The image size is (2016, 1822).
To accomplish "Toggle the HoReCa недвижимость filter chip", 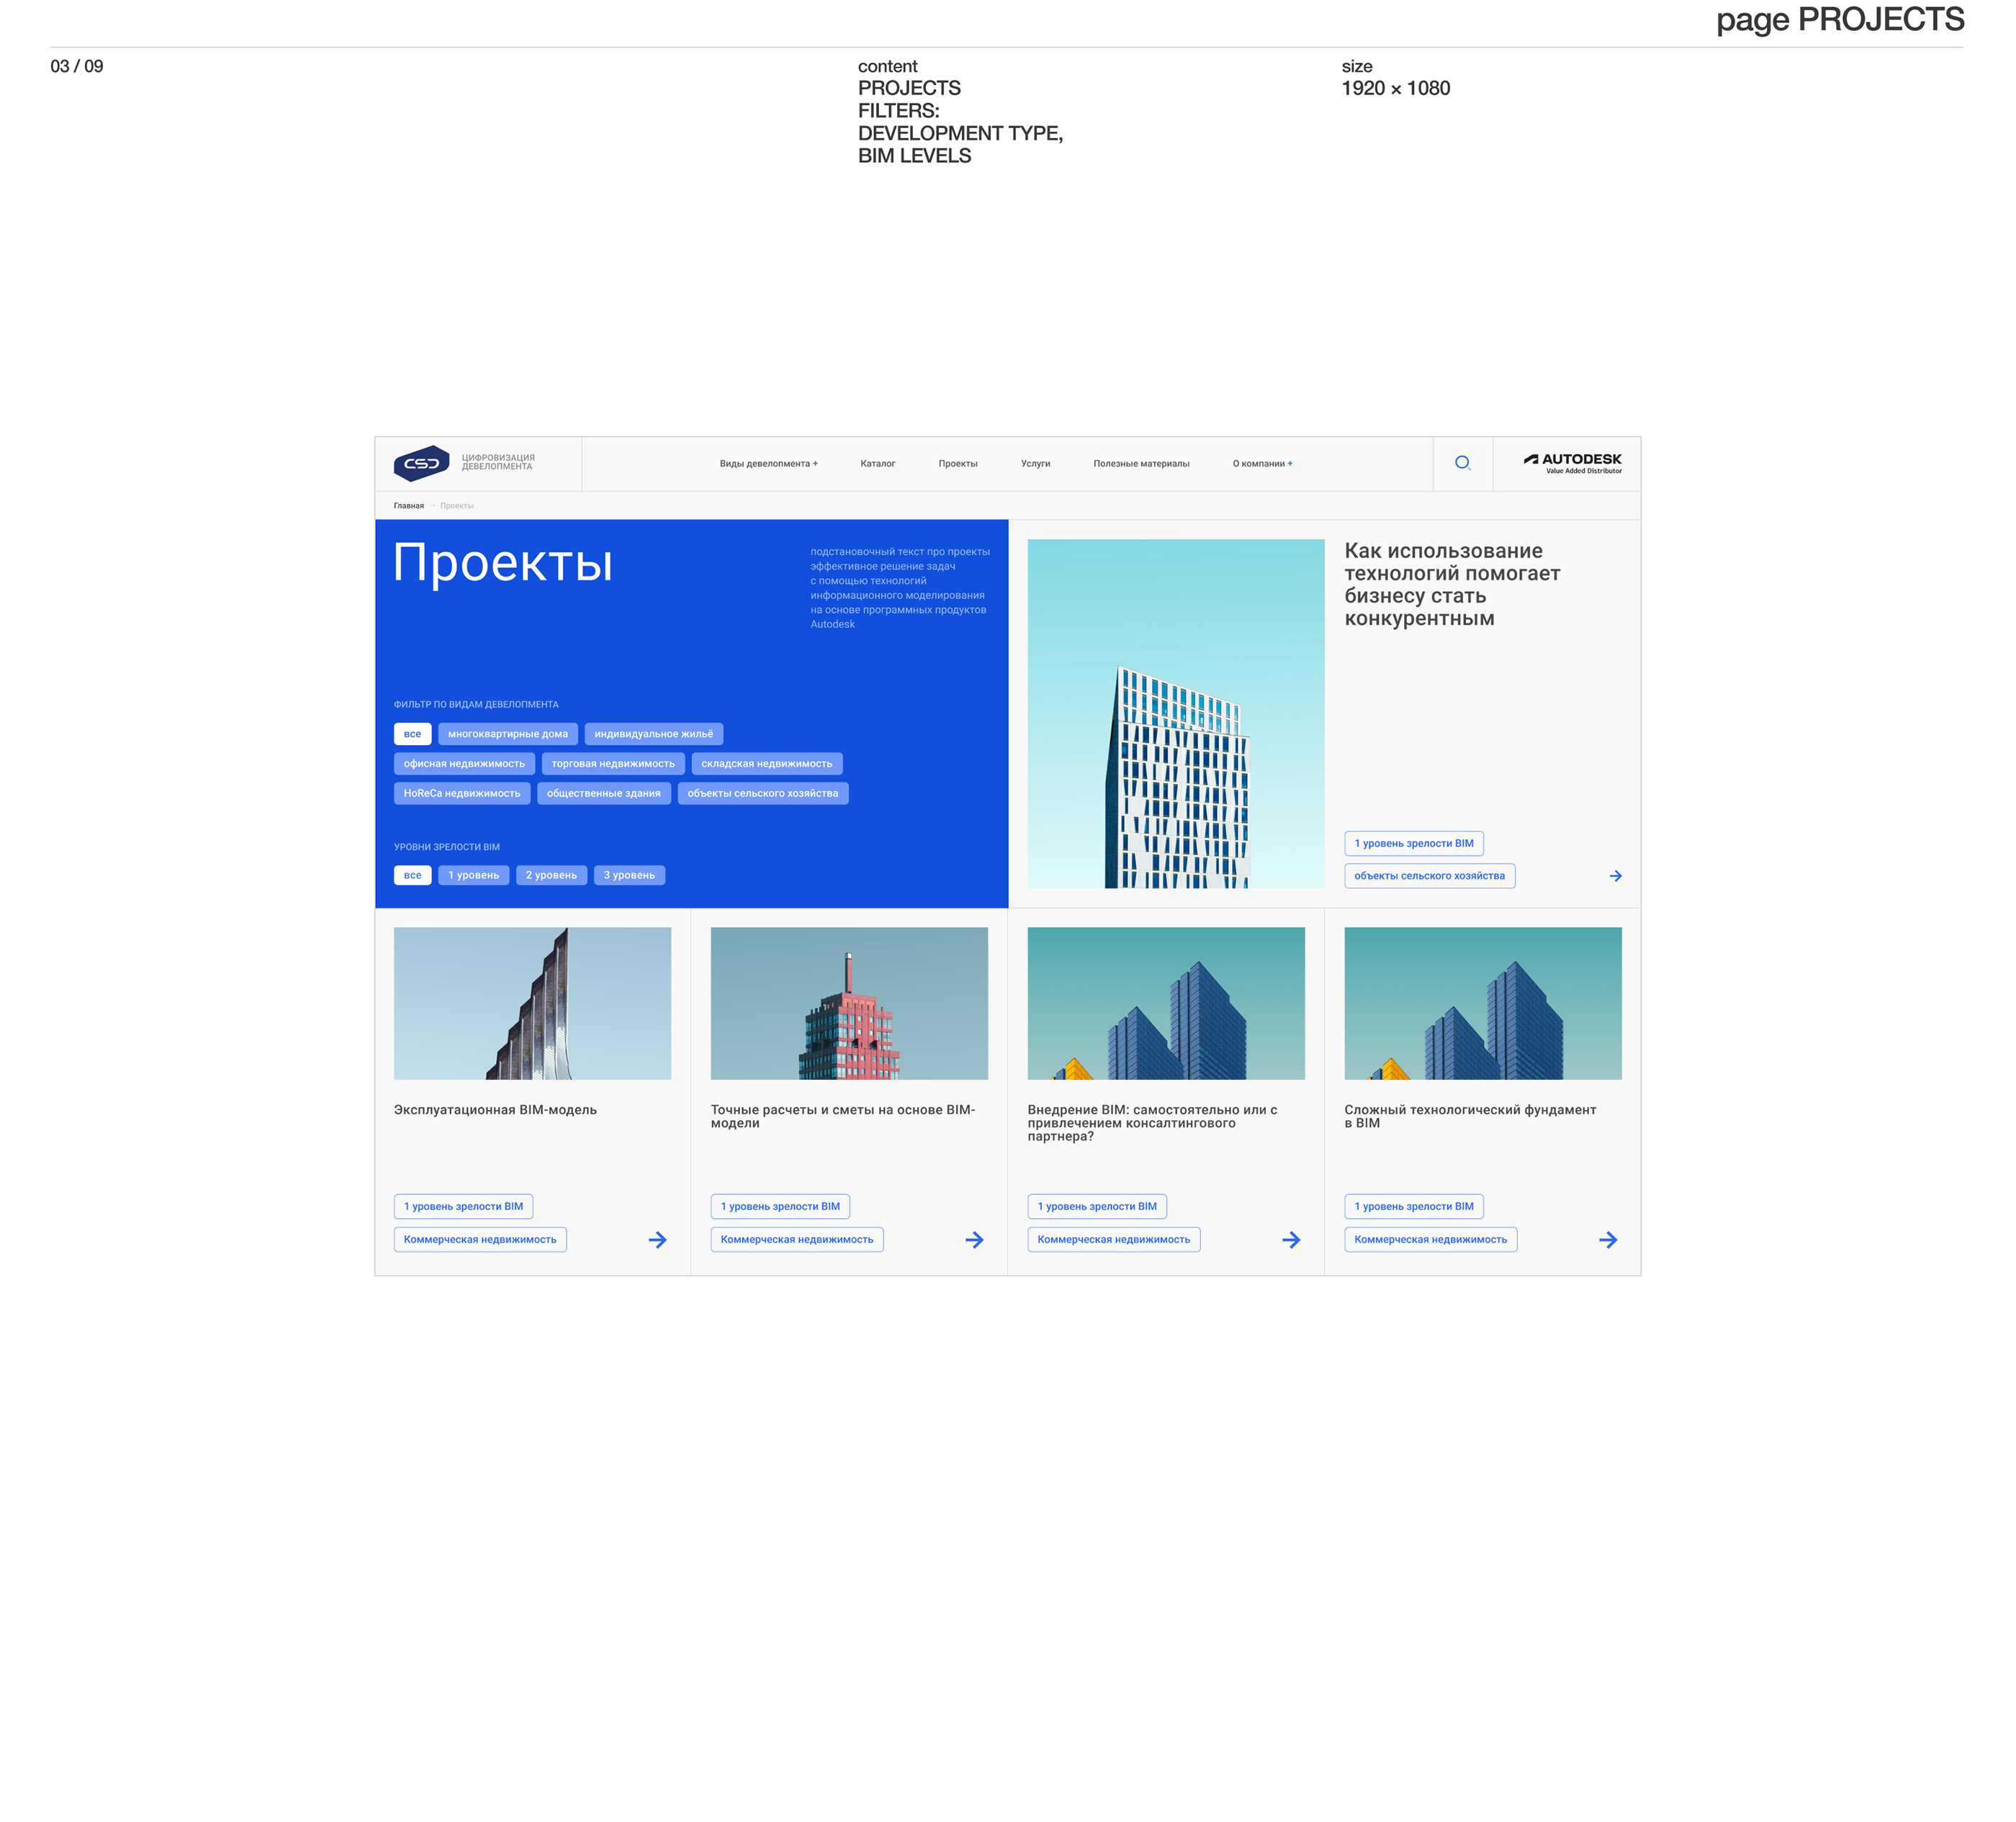I will (x=461, y=793).
